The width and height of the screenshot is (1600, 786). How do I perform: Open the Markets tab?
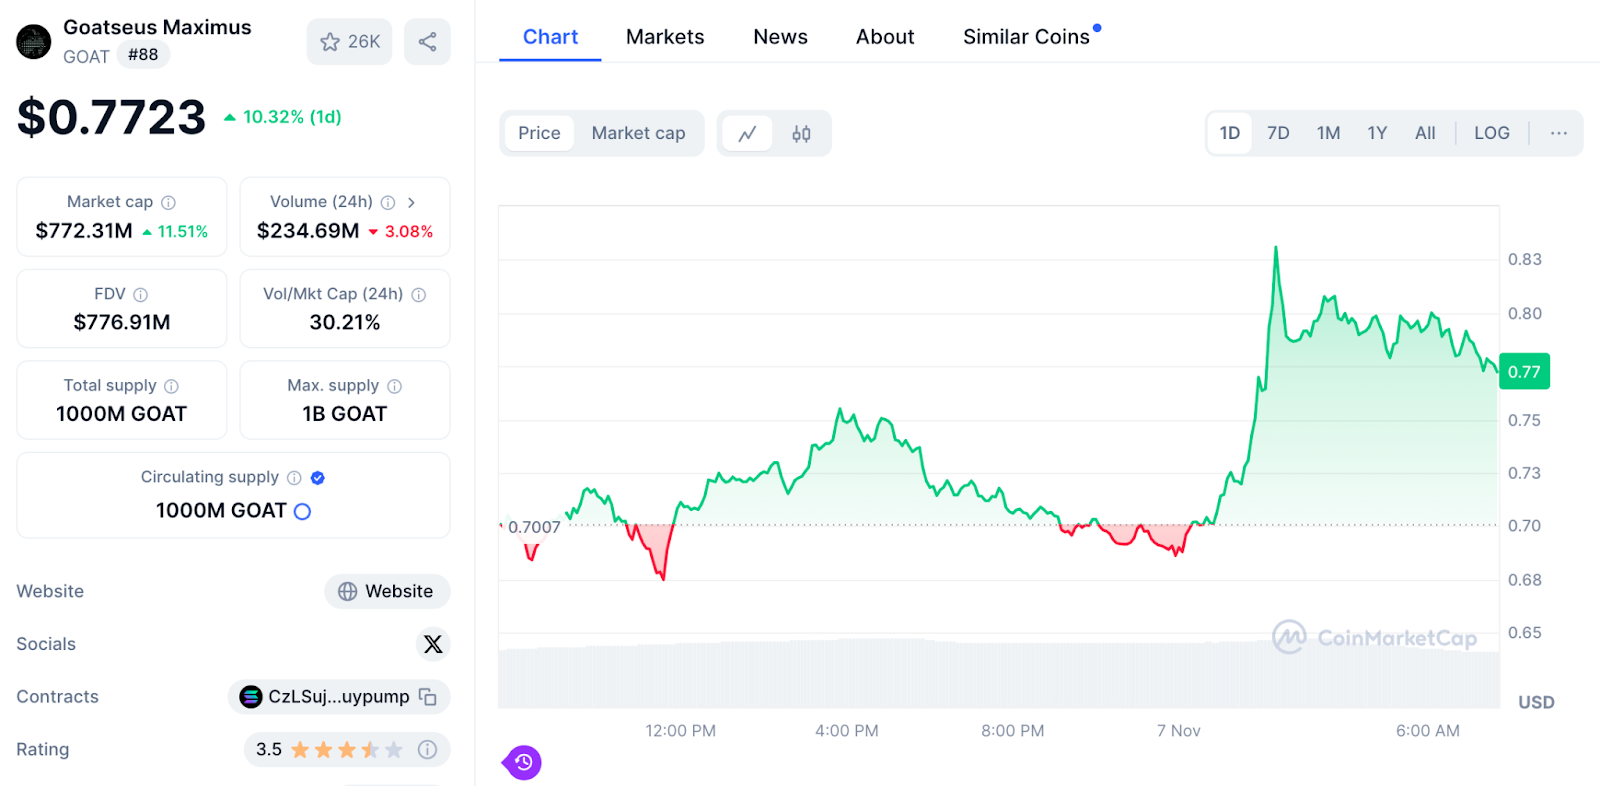pos(665,37)
